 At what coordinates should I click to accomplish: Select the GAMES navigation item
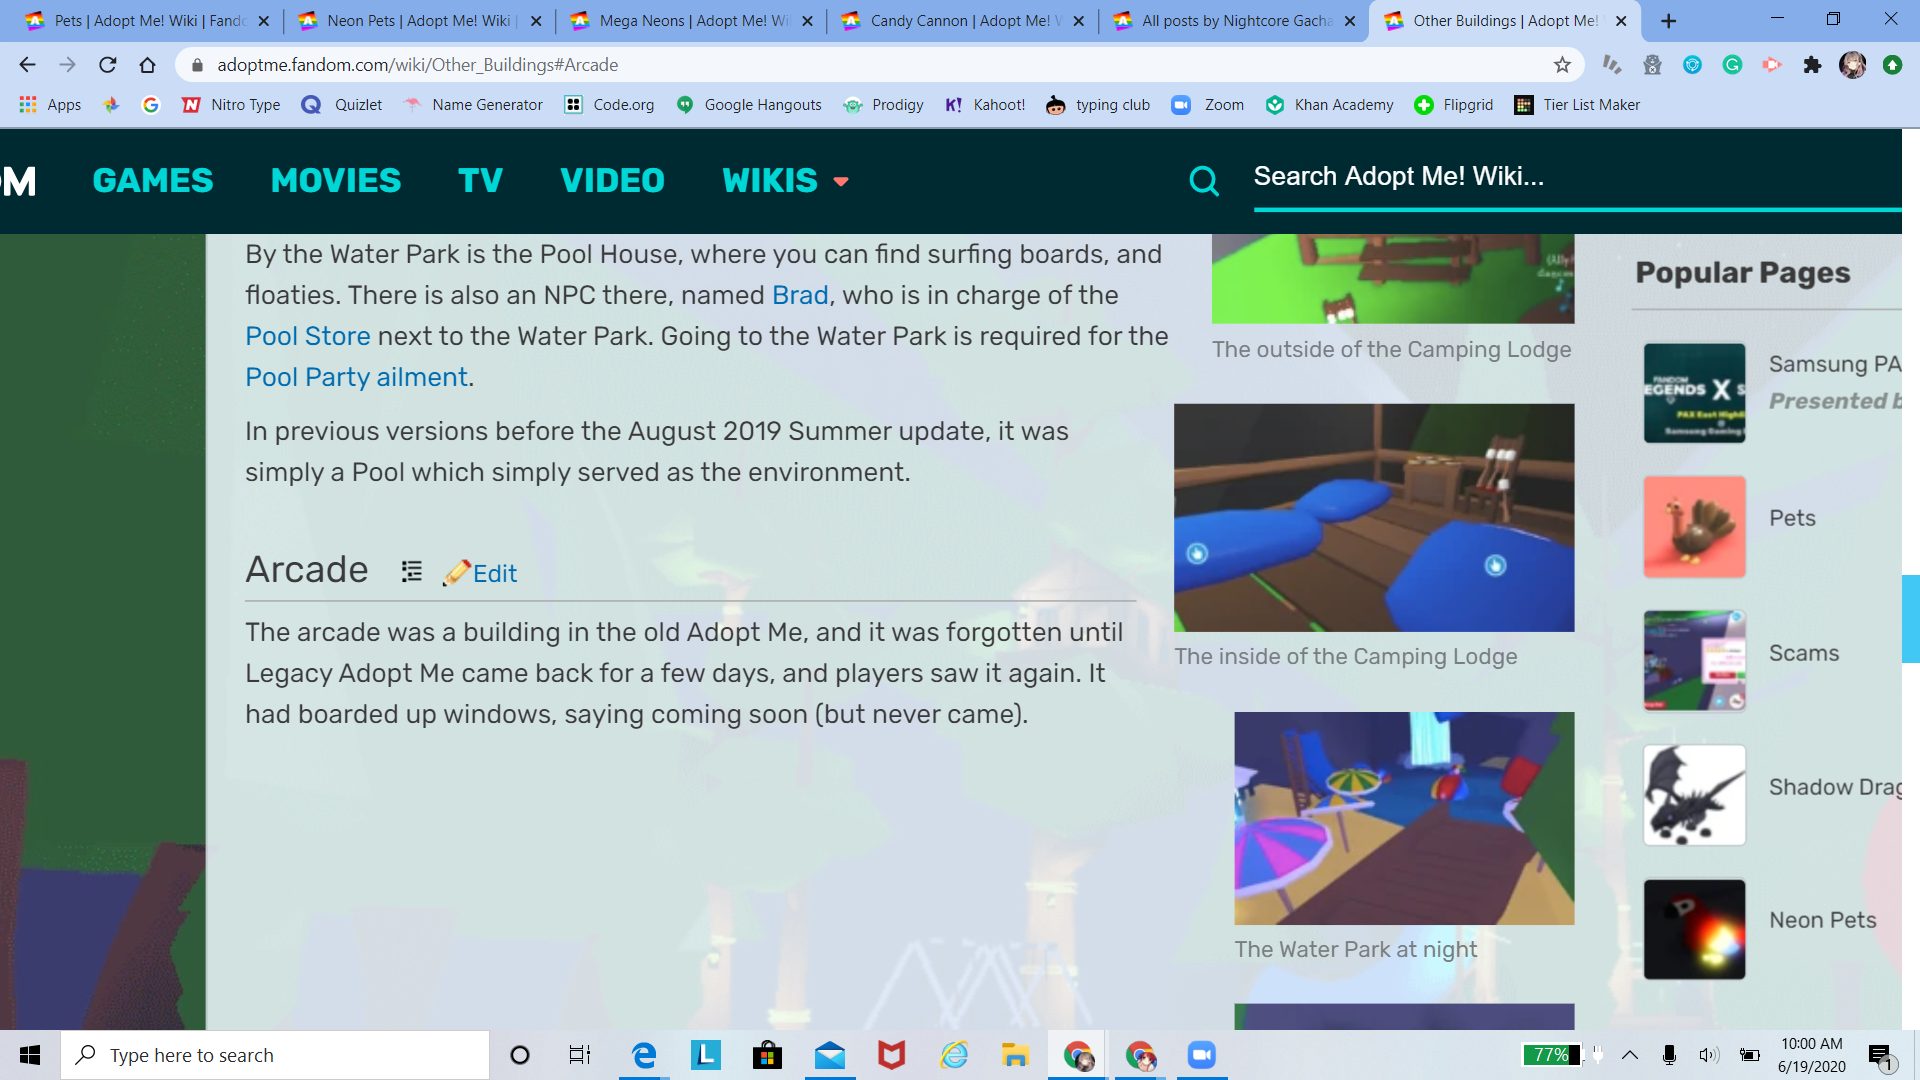153,181
